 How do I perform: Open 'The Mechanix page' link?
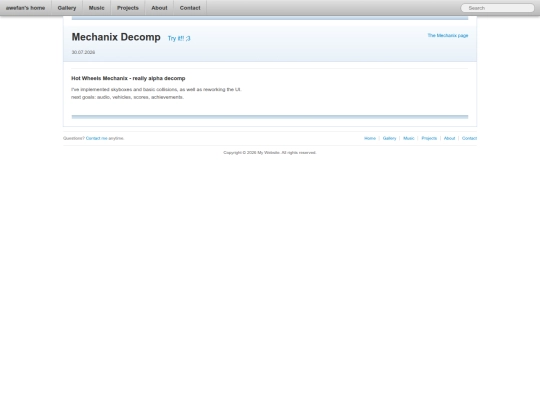(x=448, y=35)
